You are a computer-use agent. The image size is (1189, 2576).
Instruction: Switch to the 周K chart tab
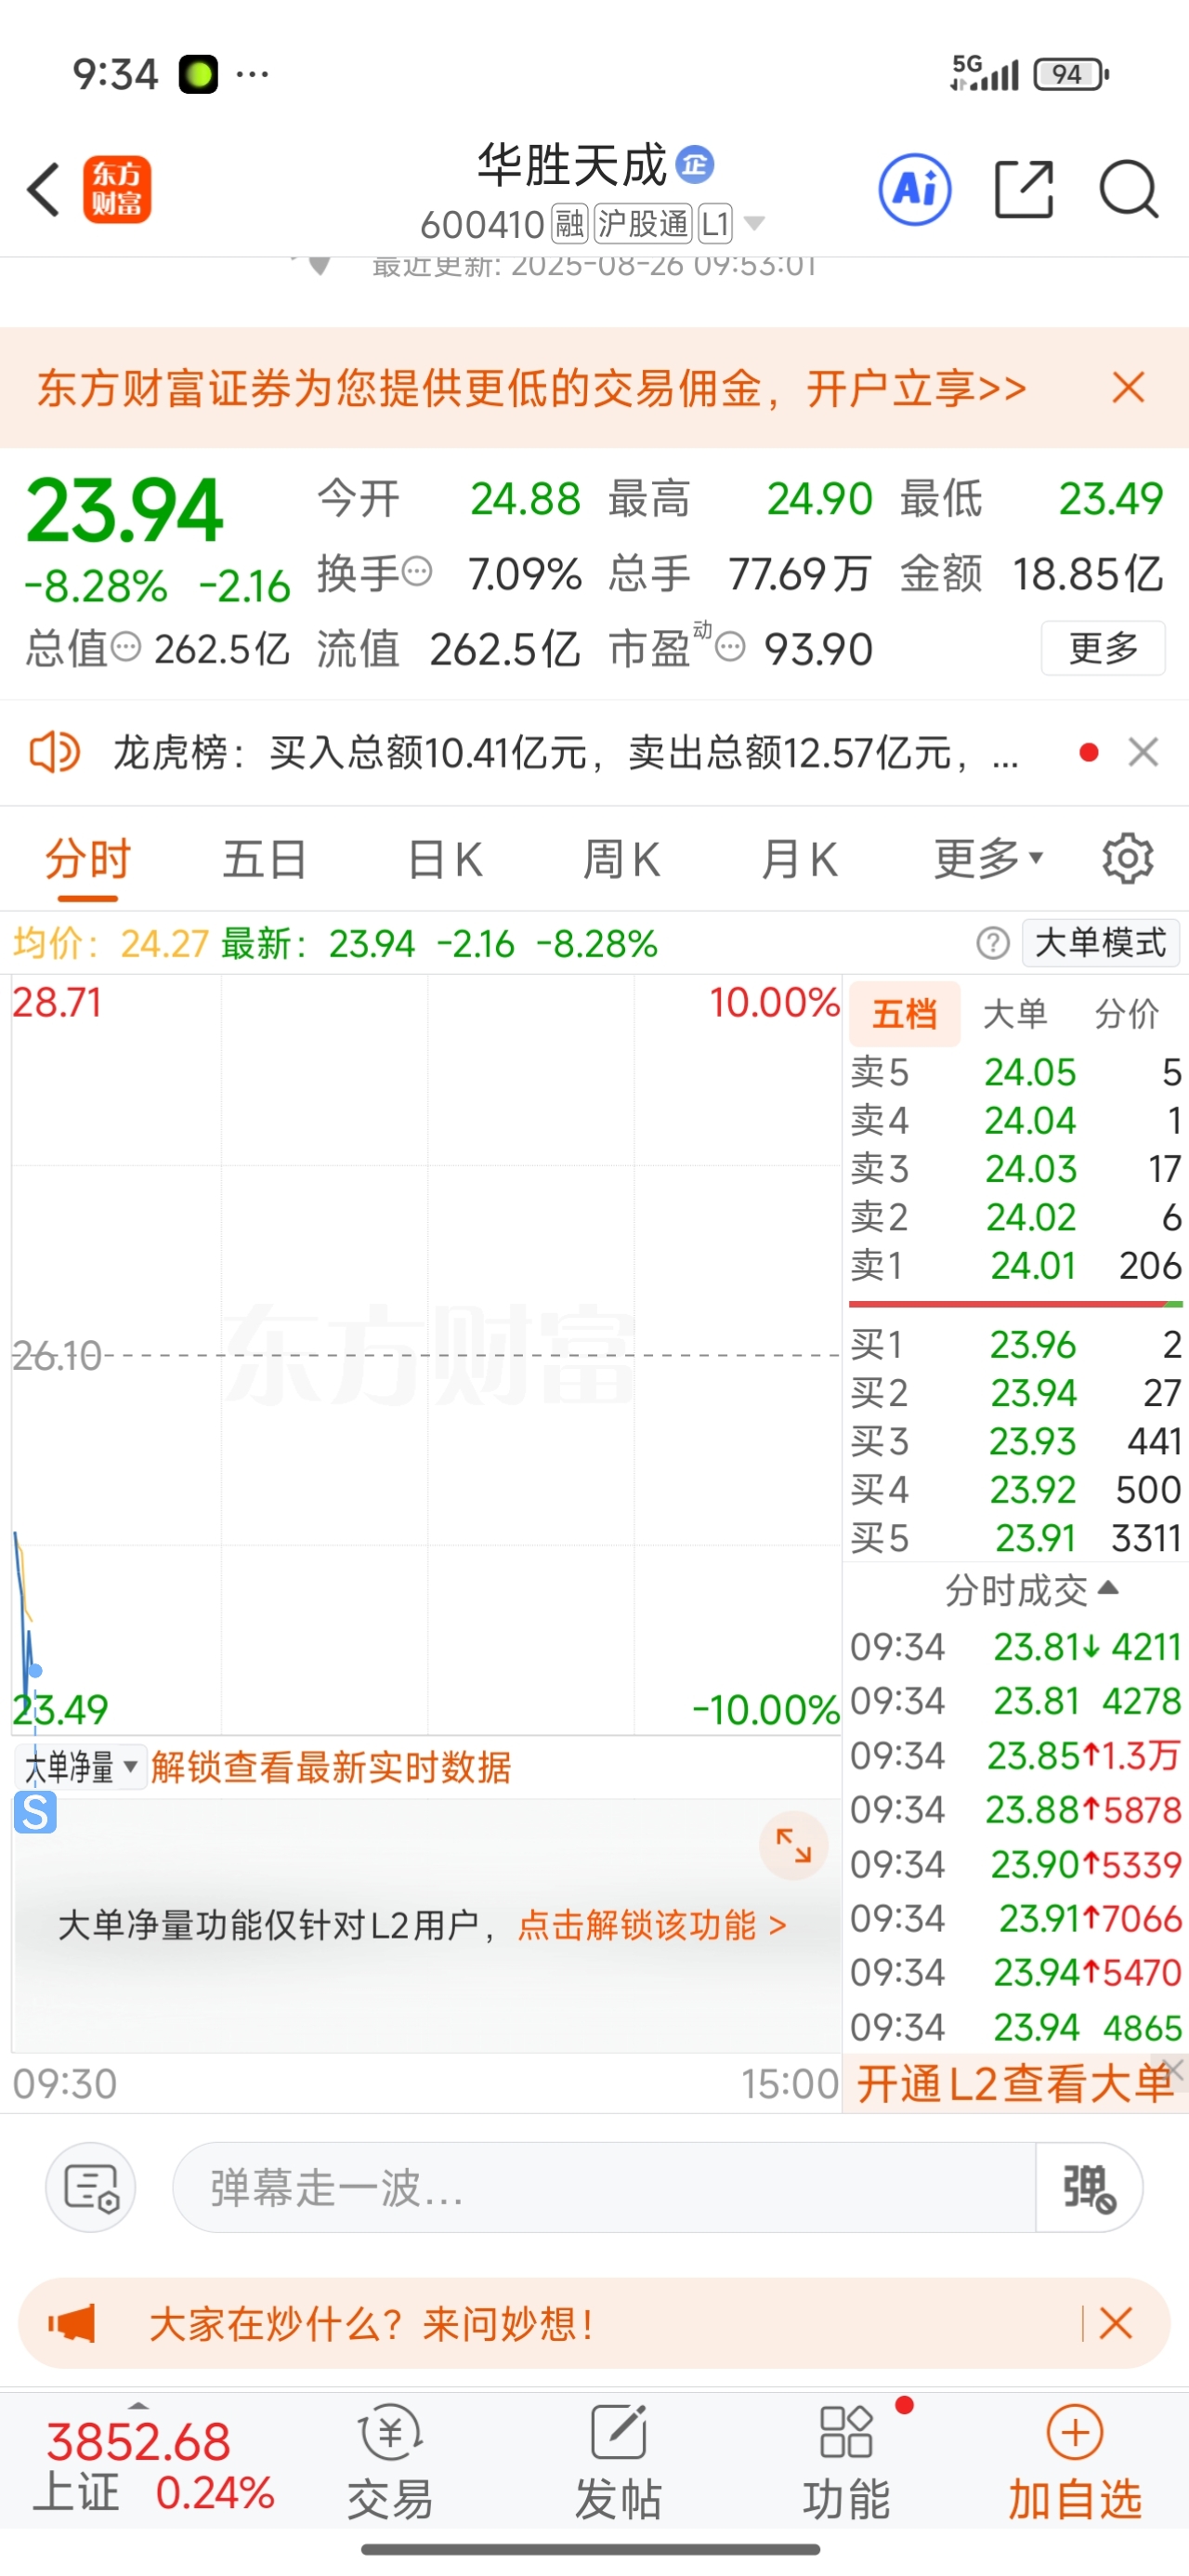point(621,859)
